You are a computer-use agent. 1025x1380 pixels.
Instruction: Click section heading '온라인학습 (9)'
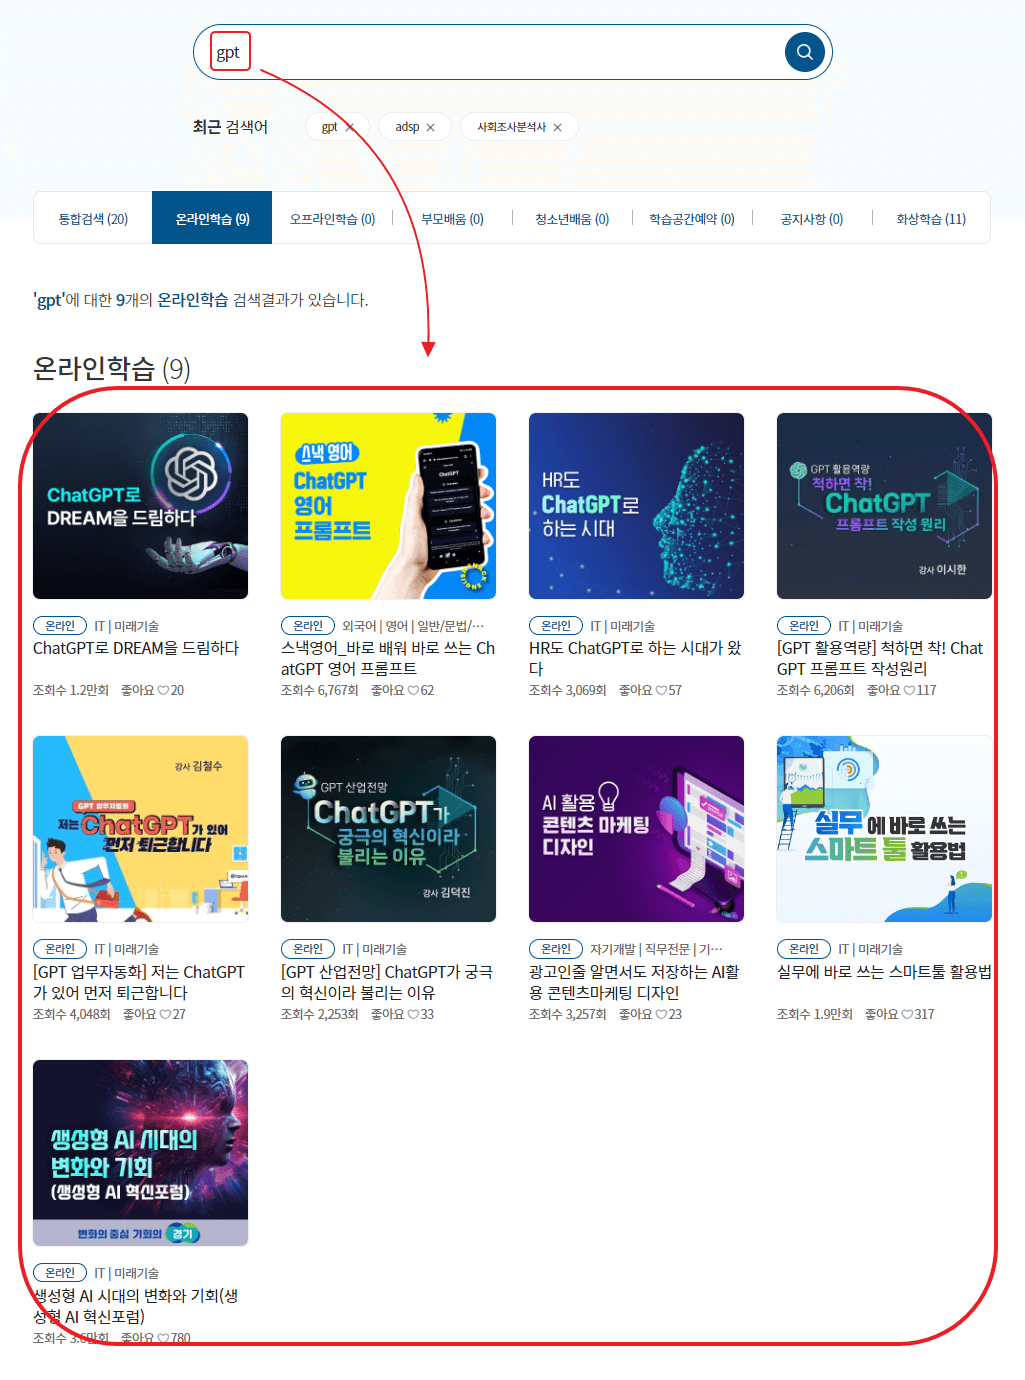click(x=111, y=369)
